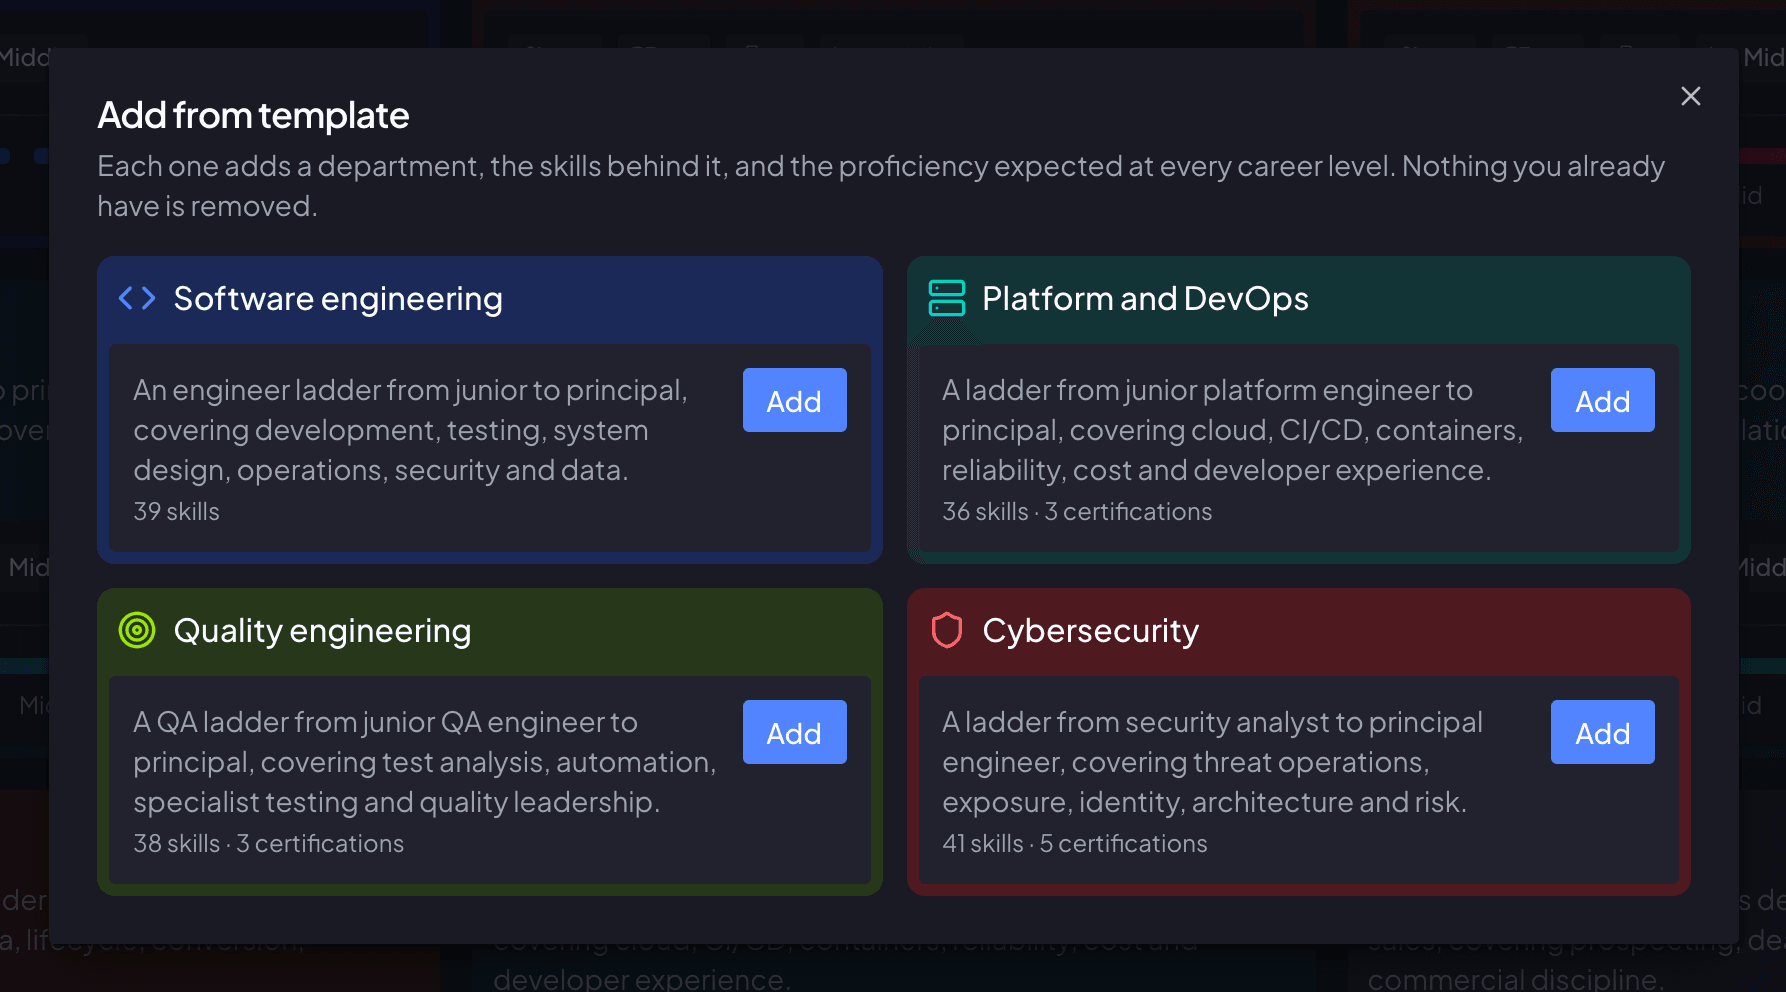Click the Software engineering ladder description
This screenshot has height=992, width=1786.
coord(411,430)
